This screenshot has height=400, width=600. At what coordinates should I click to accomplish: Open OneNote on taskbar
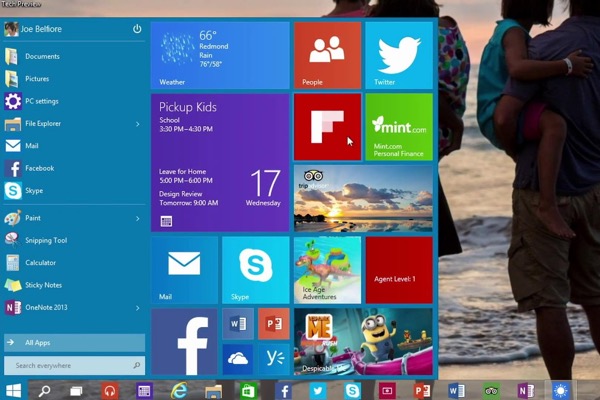pos(526,391)
